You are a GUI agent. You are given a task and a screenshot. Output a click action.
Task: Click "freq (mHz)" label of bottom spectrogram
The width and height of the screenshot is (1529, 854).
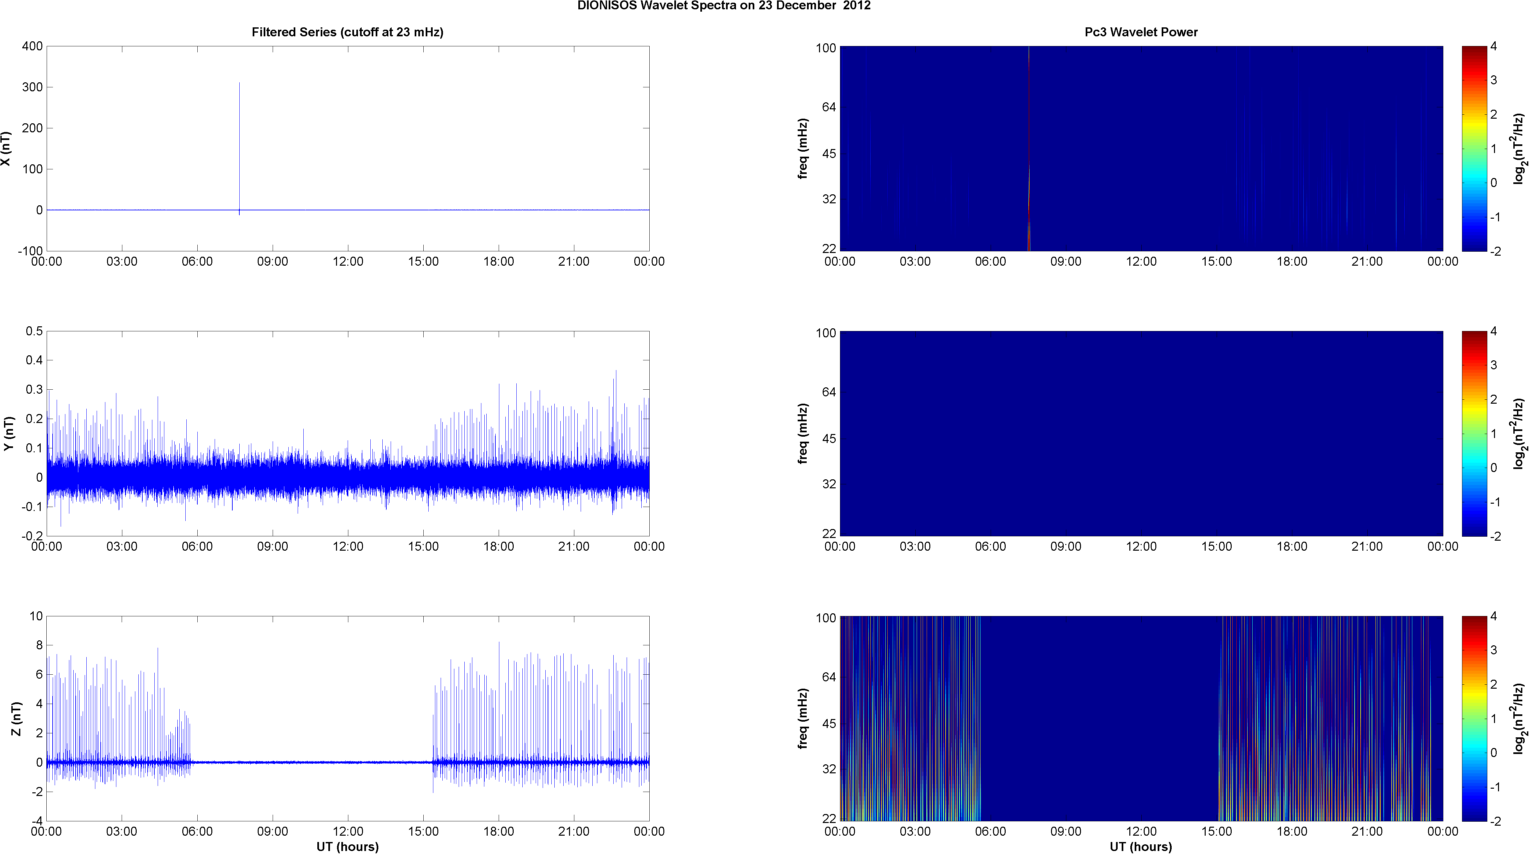[x=803, y=719]
